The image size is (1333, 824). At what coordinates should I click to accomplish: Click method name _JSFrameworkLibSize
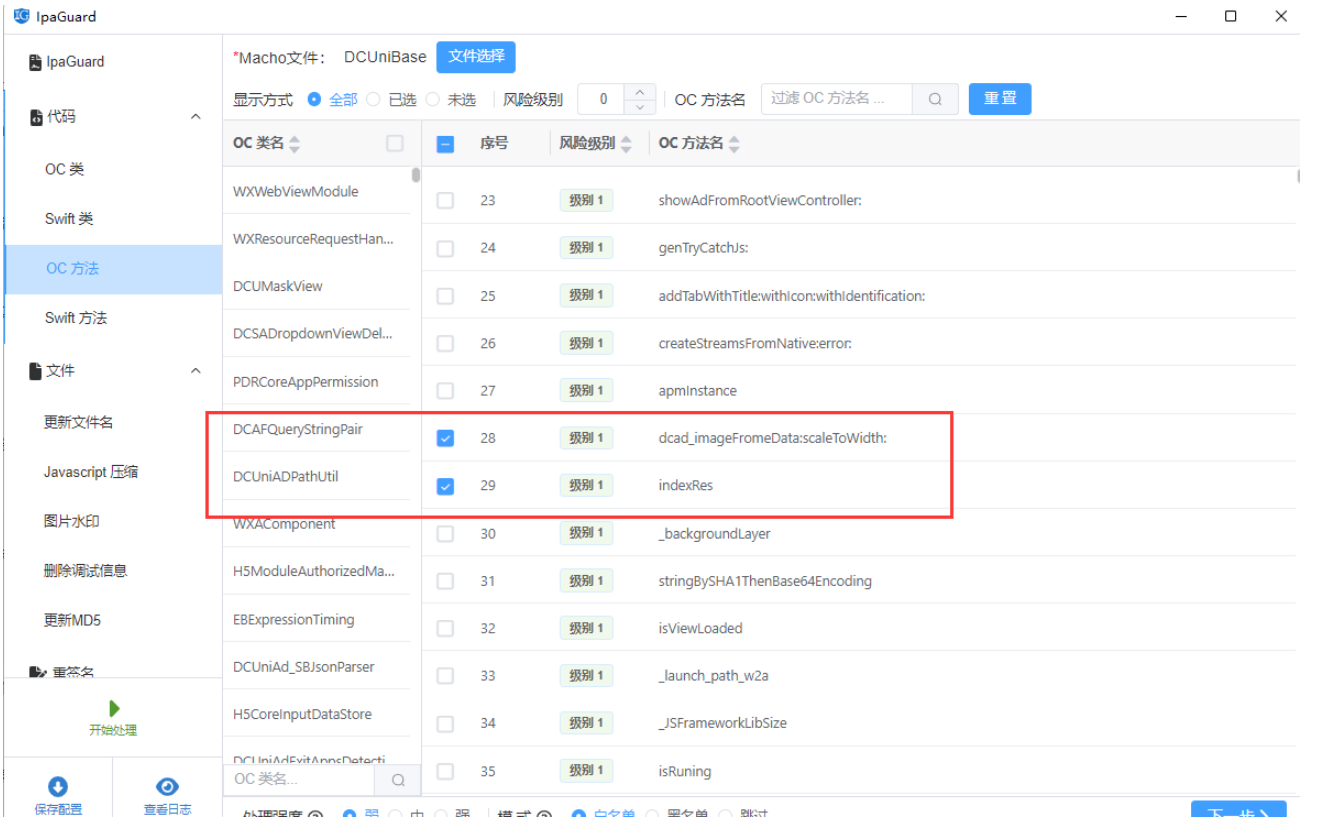(722, 723)
